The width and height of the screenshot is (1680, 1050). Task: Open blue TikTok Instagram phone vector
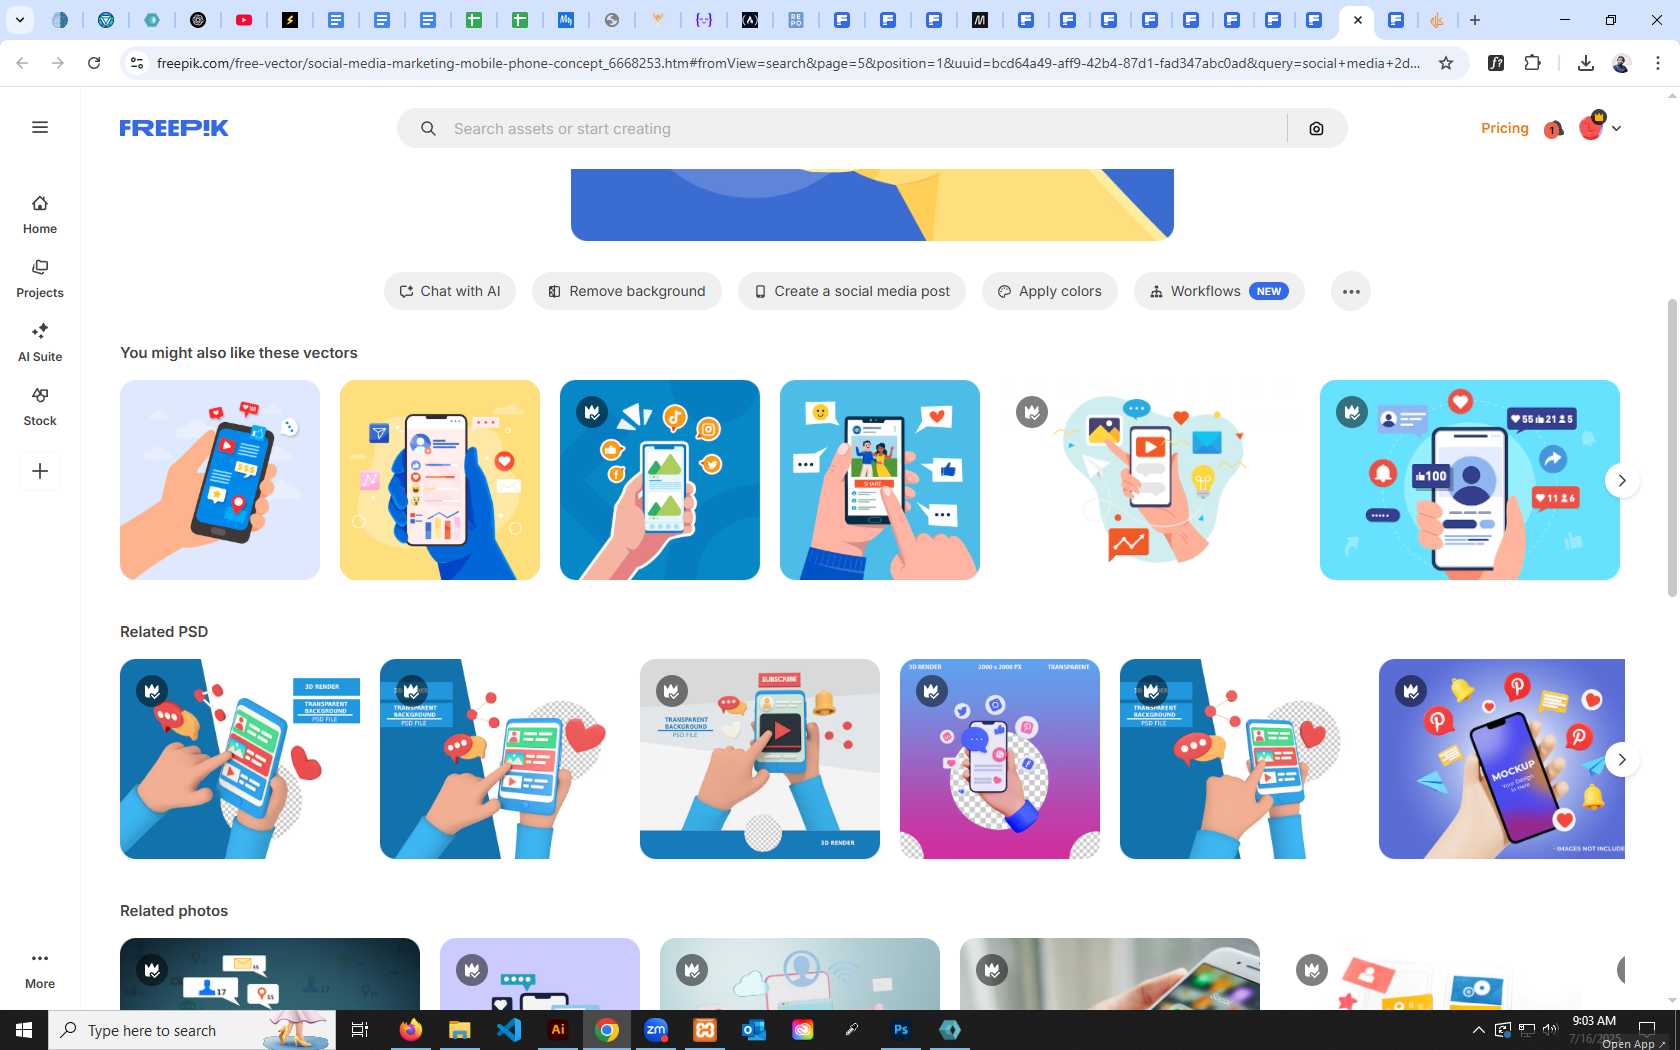click(660, 480)
